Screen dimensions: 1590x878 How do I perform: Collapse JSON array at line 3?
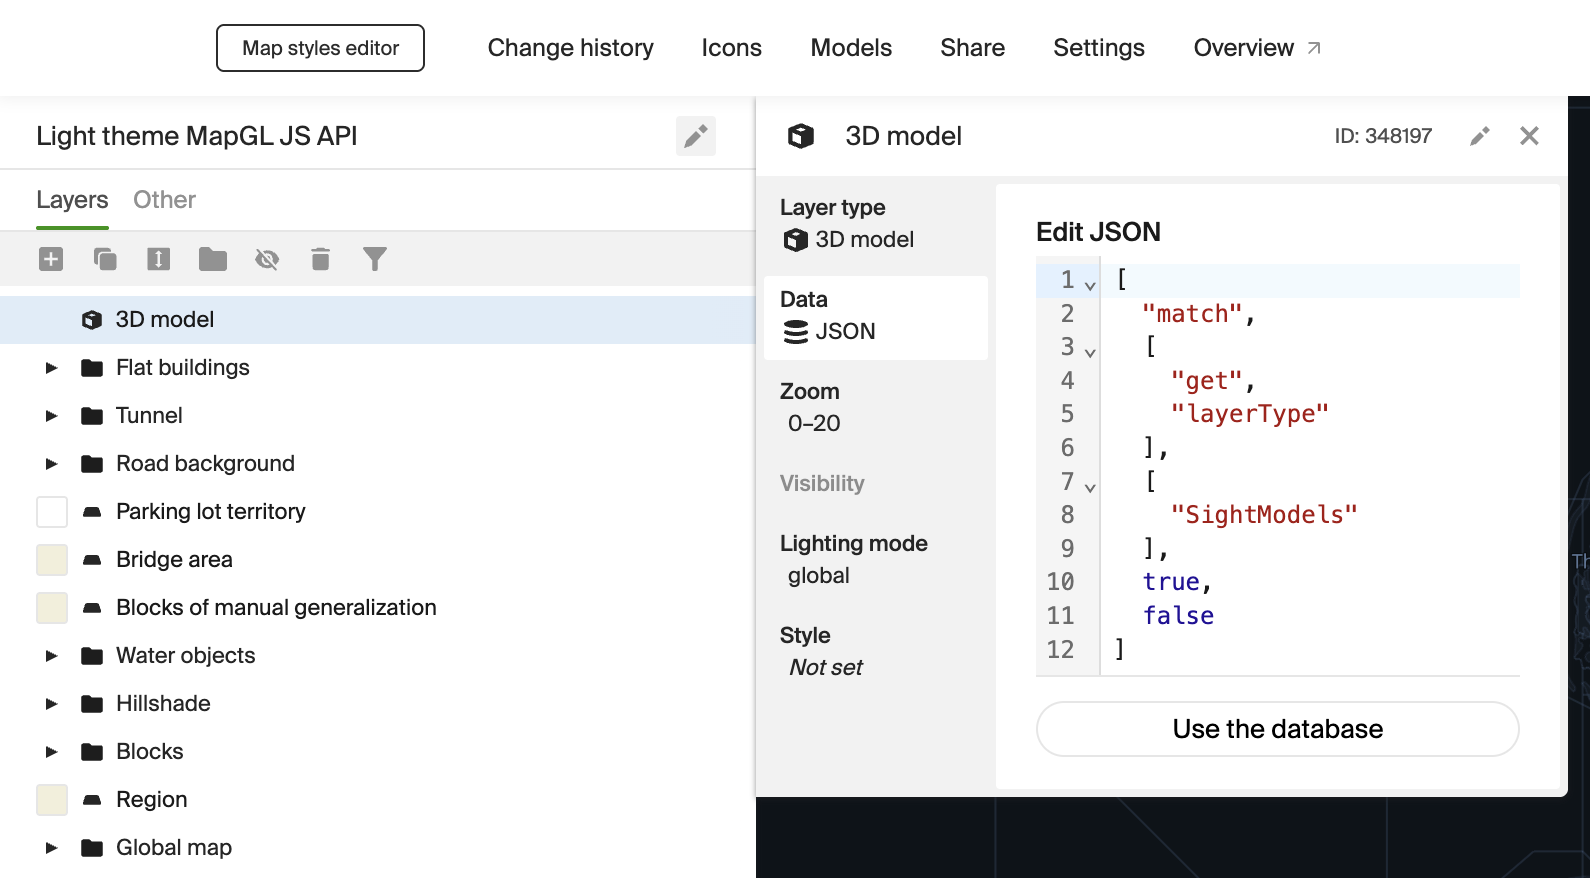1090,352
